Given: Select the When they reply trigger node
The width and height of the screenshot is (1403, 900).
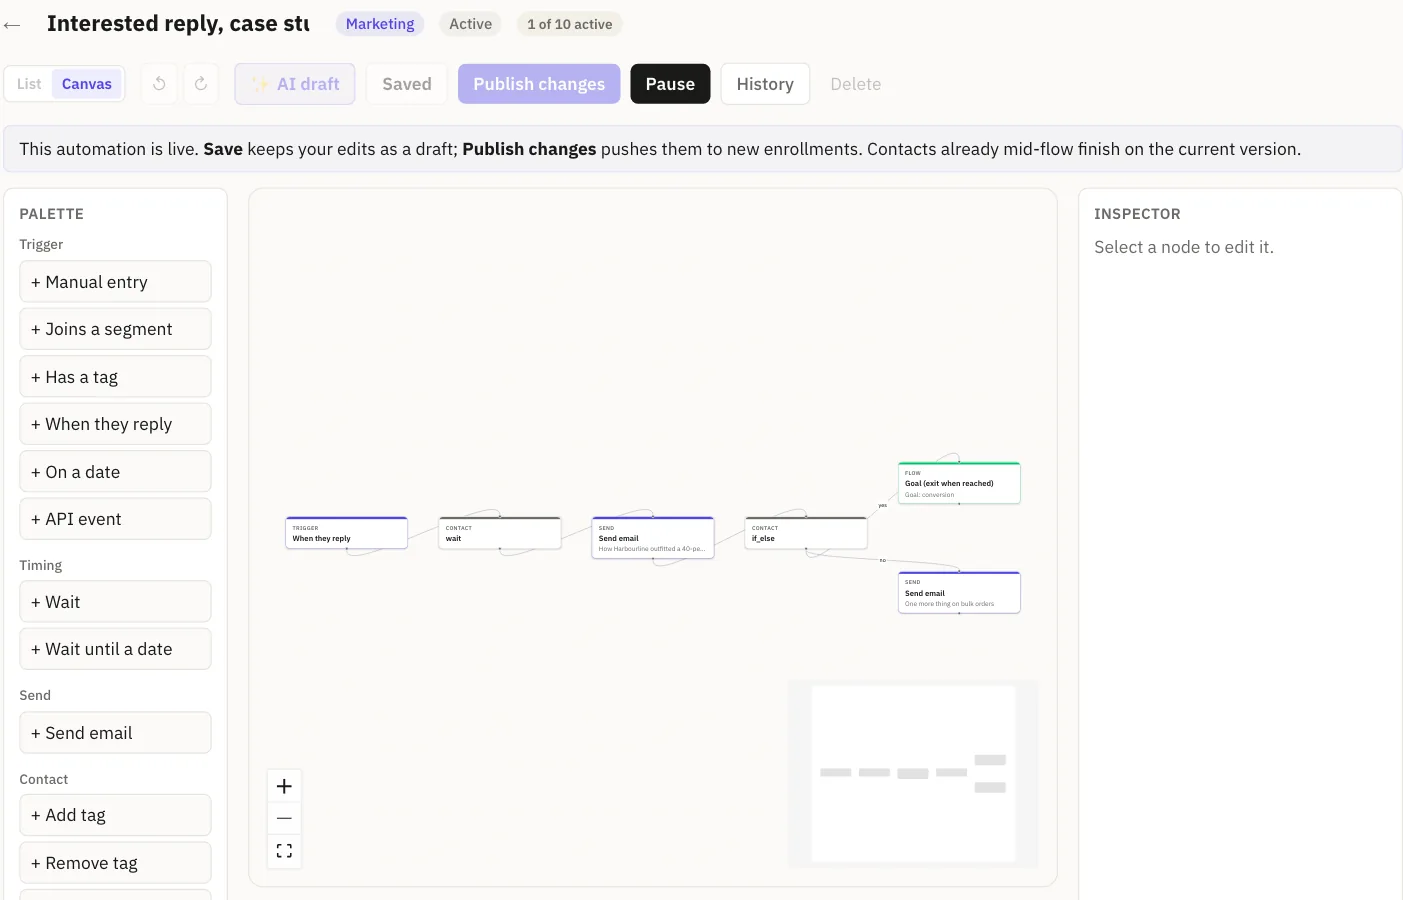Looking at the screenshot, I should click(346, 533).
